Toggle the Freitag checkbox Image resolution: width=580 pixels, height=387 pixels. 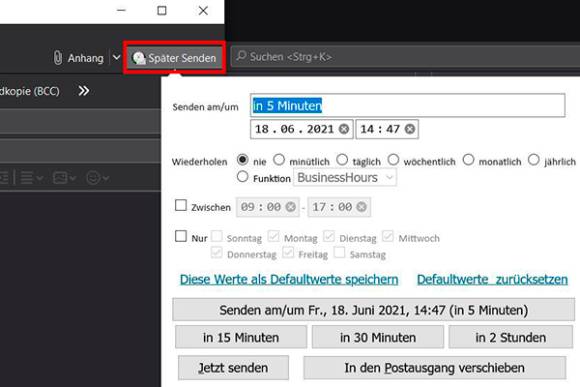click(x=288, y=252)
